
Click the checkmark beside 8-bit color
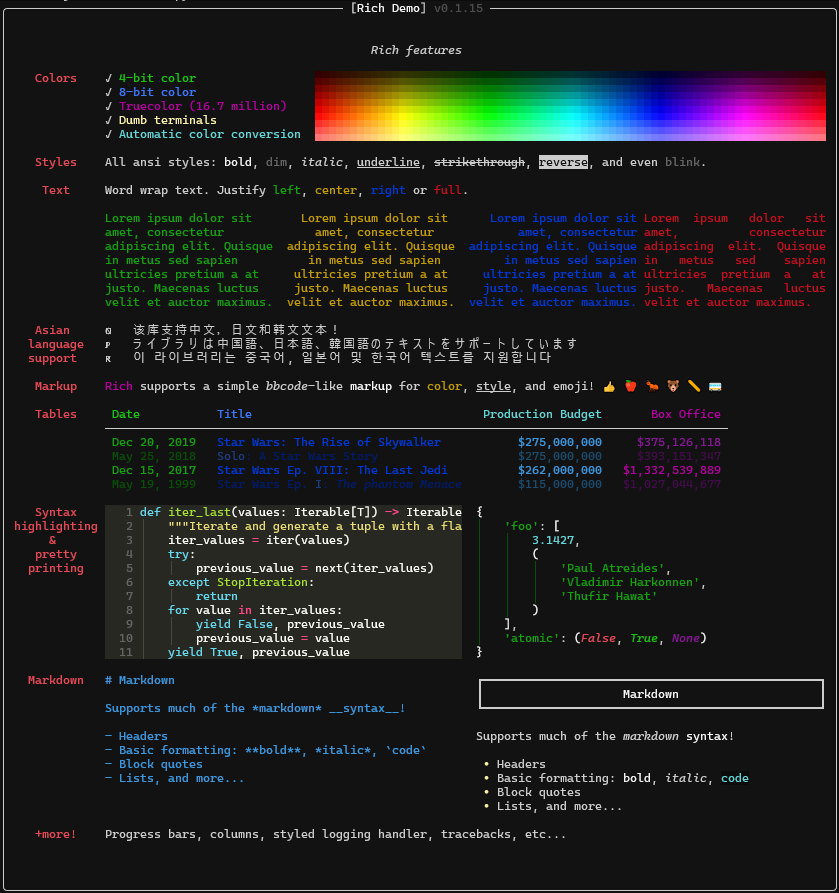point(109,92)
